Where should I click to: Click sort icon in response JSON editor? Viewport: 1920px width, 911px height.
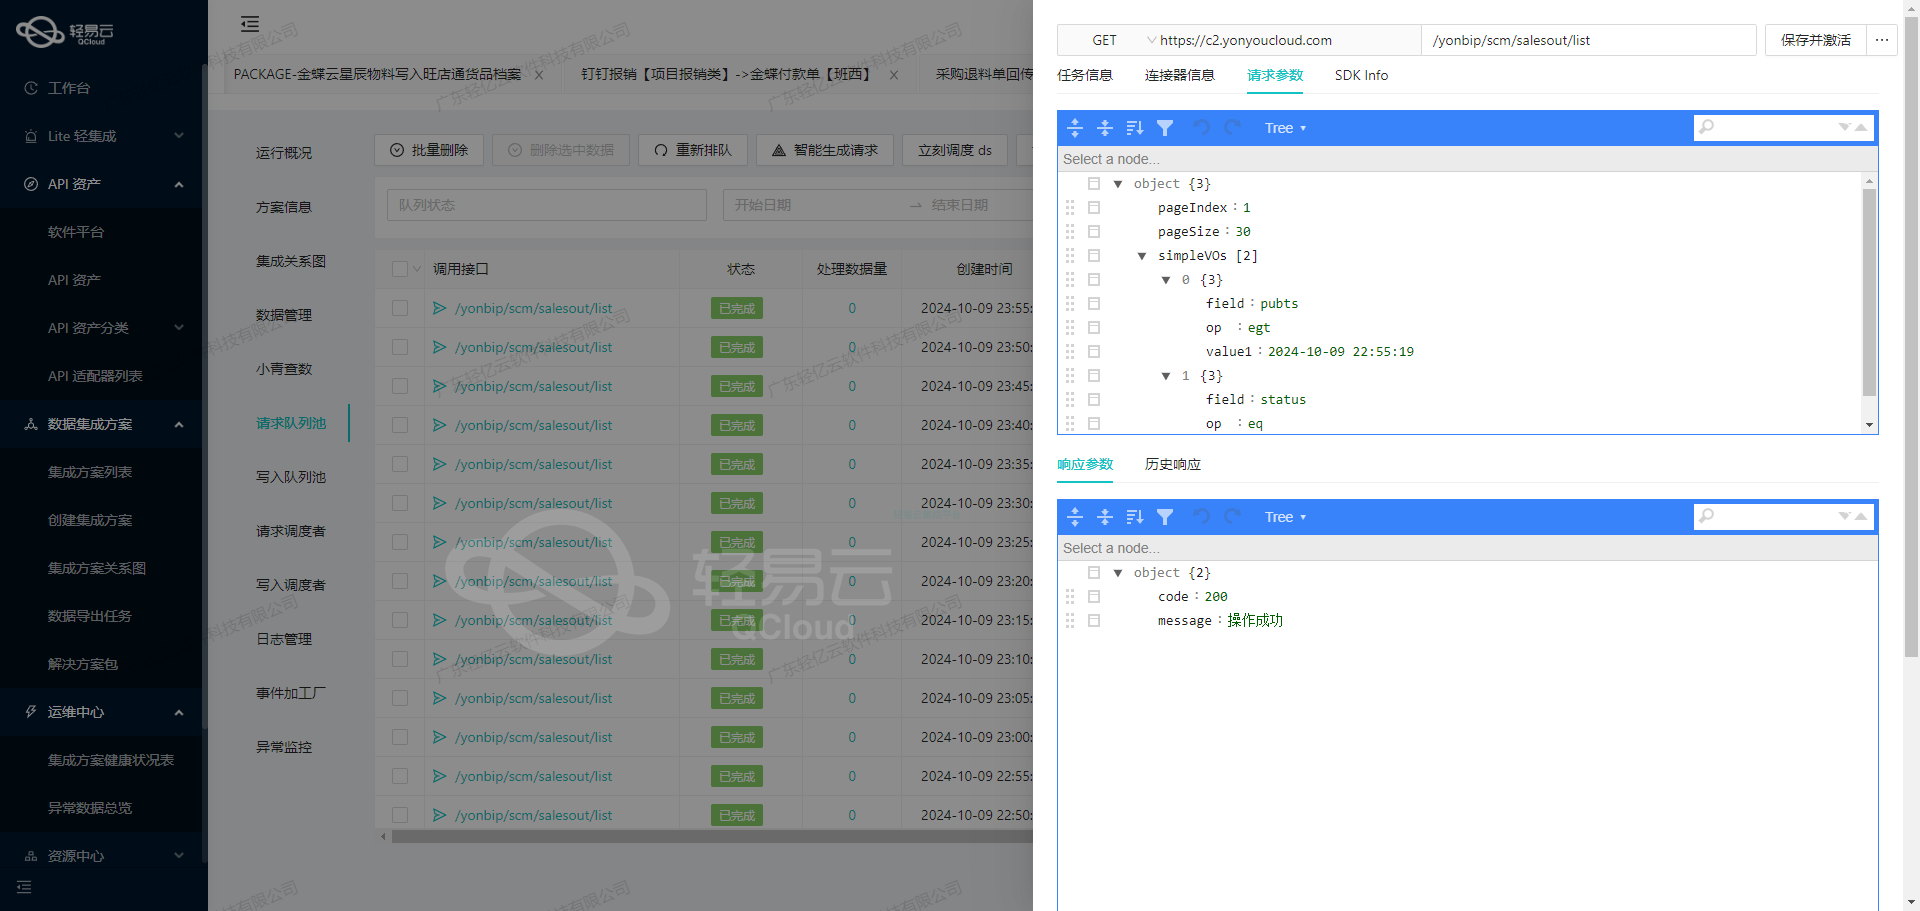click(1135, 517)
